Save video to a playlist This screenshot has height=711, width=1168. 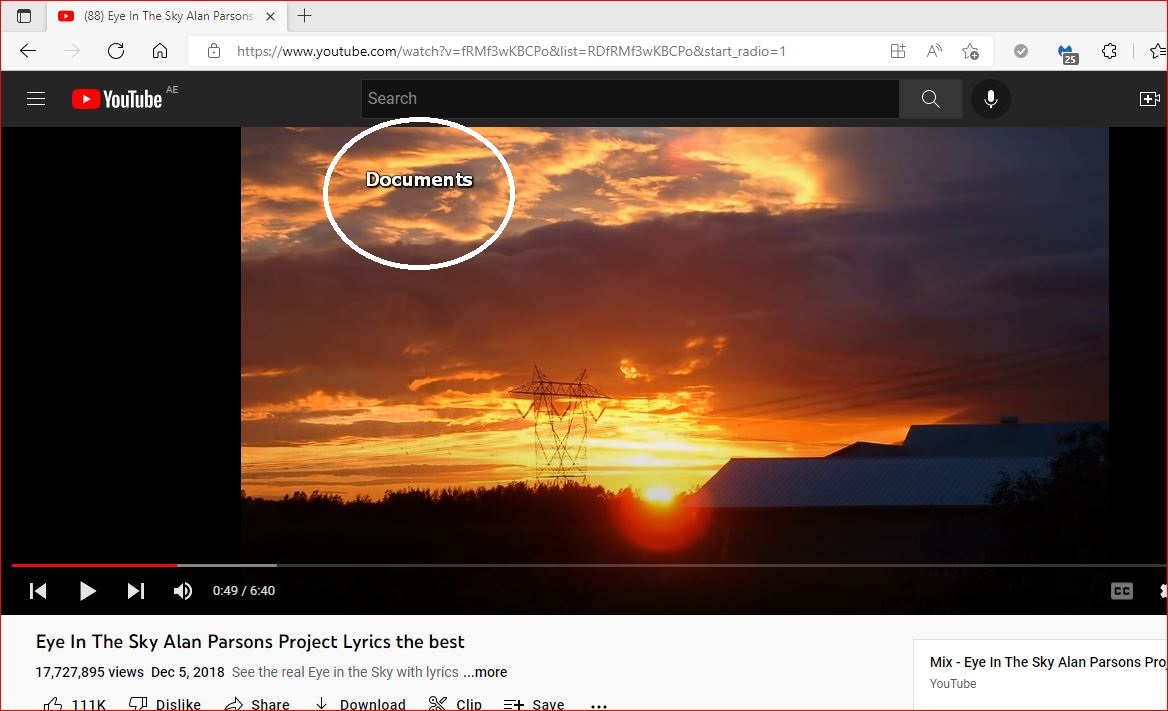(x=533, y=704)
